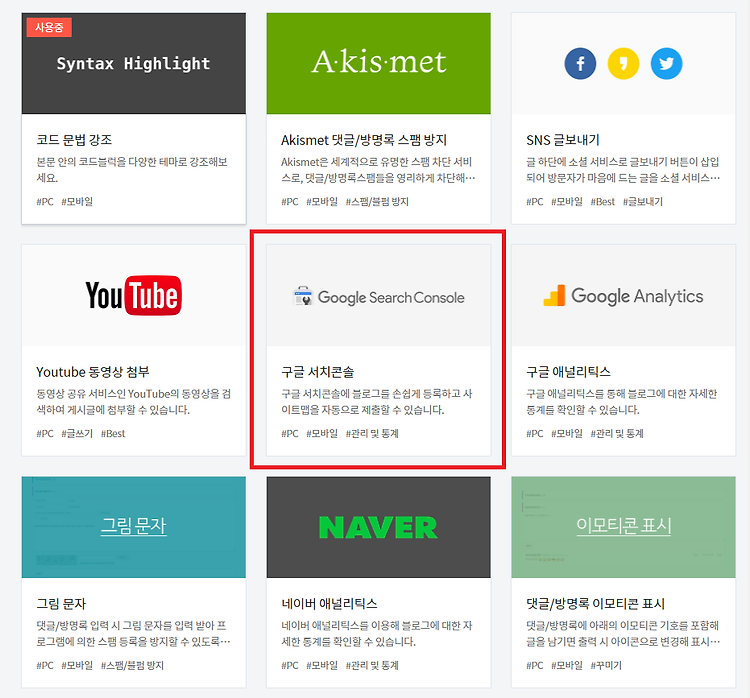Click the 구글 서치콘솔 description text

coord(377,402)
